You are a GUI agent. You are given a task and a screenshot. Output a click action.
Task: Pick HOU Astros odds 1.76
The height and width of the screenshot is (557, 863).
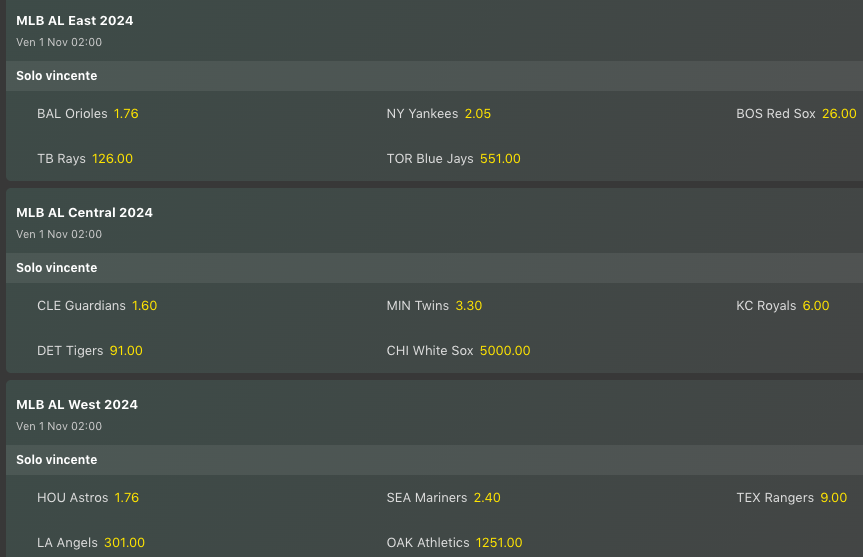coord(126,498)
